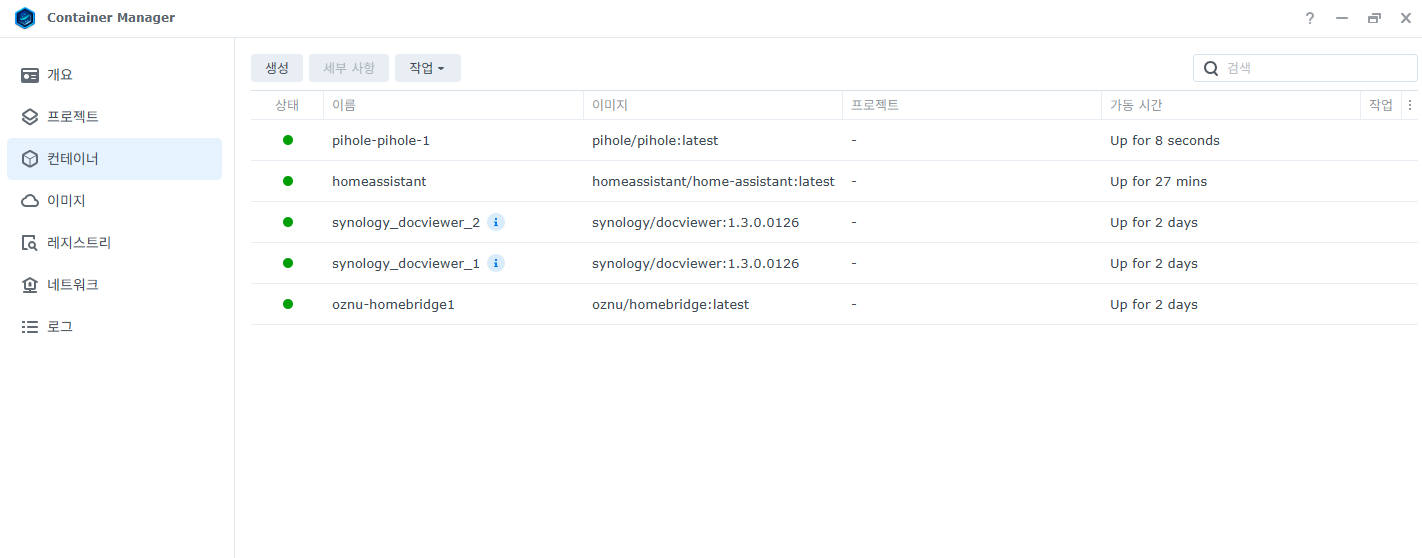1422x558 pixels.
Task: Switch to the 프로젝트 section
Action: pos(114,117)
